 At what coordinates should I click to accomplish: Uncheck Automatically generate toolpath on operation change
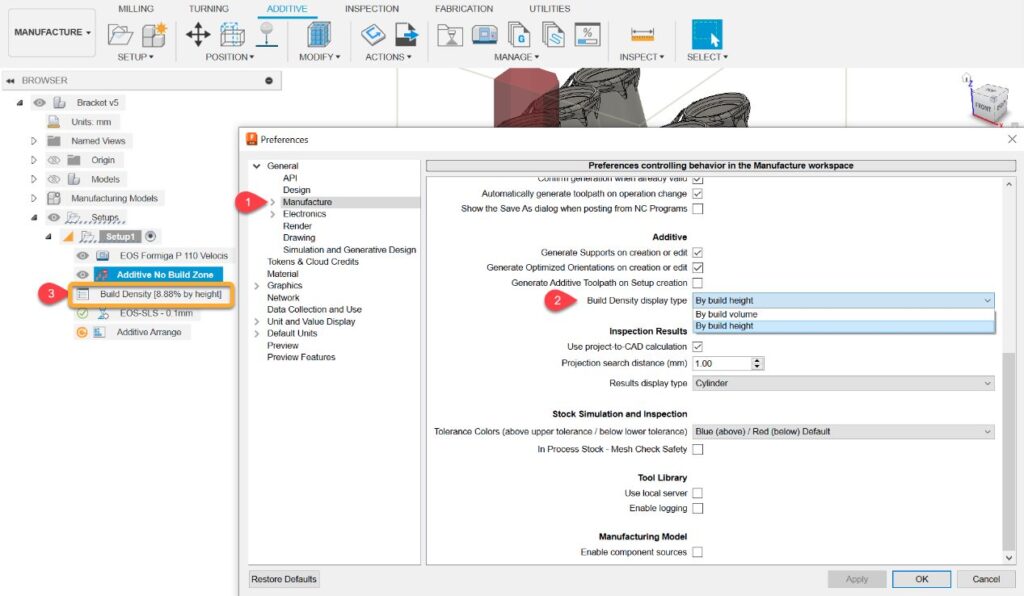click(x=697, y=194)
